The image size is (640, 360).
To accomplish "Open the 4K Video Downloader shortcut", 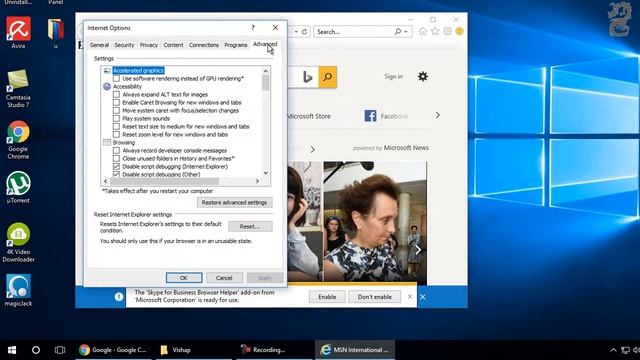I will (x=18, y=242).
